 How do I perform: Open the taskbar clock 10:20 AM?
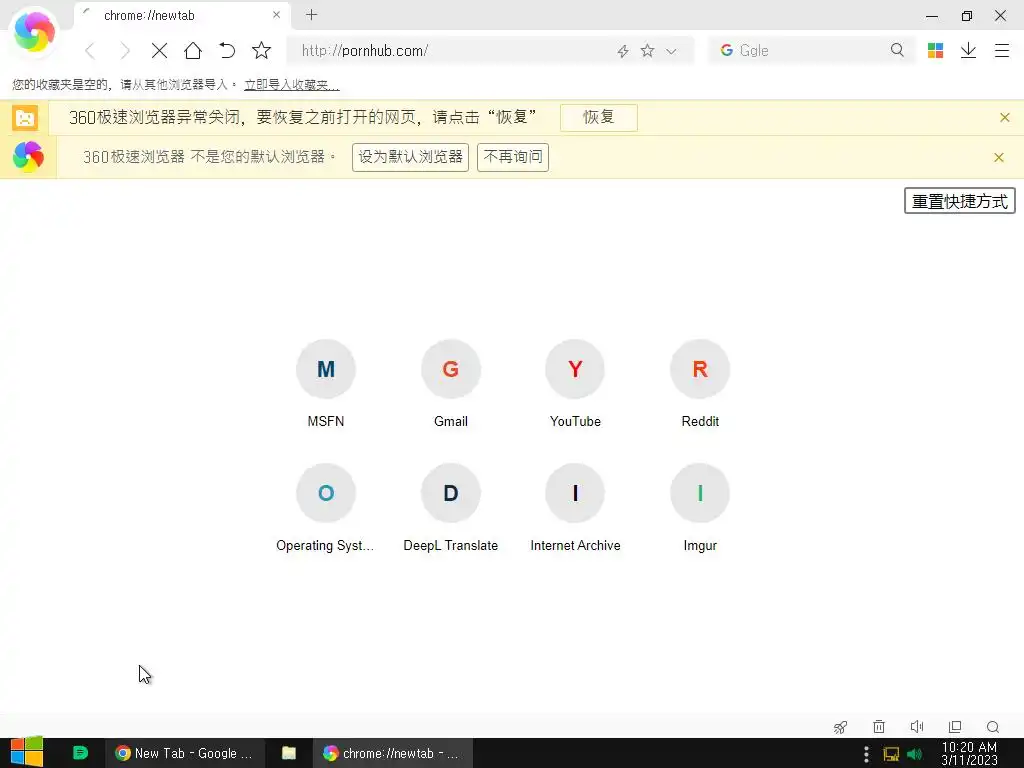[x=969, y=754]
